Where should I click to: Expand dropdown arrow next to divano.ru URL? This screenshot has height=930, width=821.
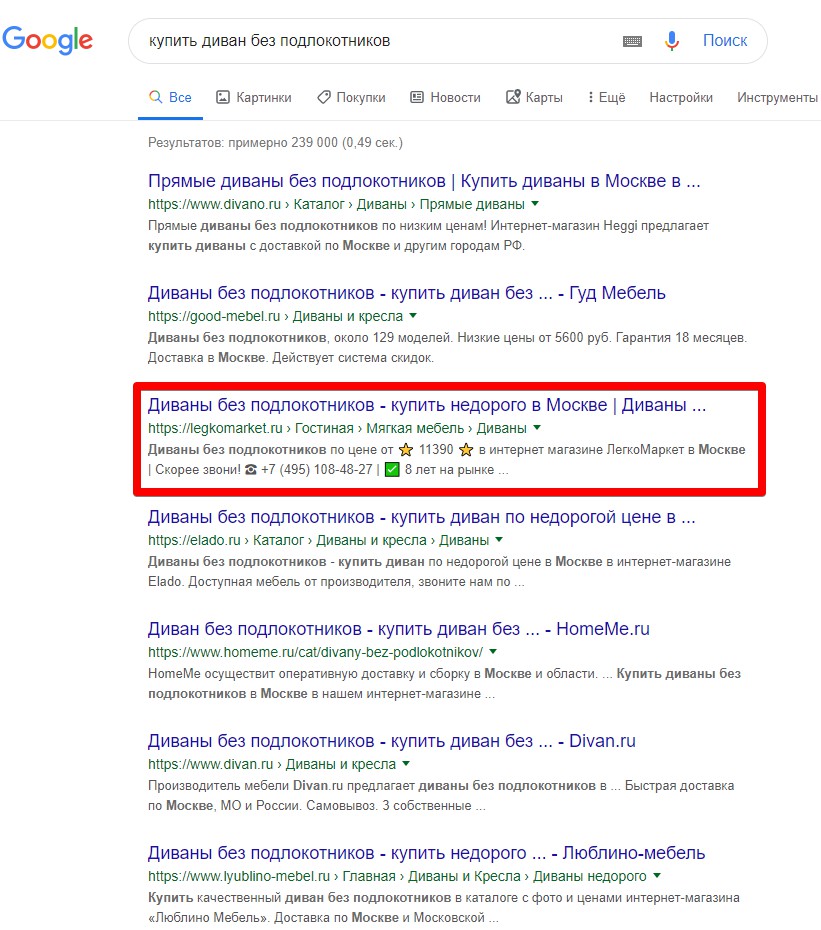tap(535, 204)
